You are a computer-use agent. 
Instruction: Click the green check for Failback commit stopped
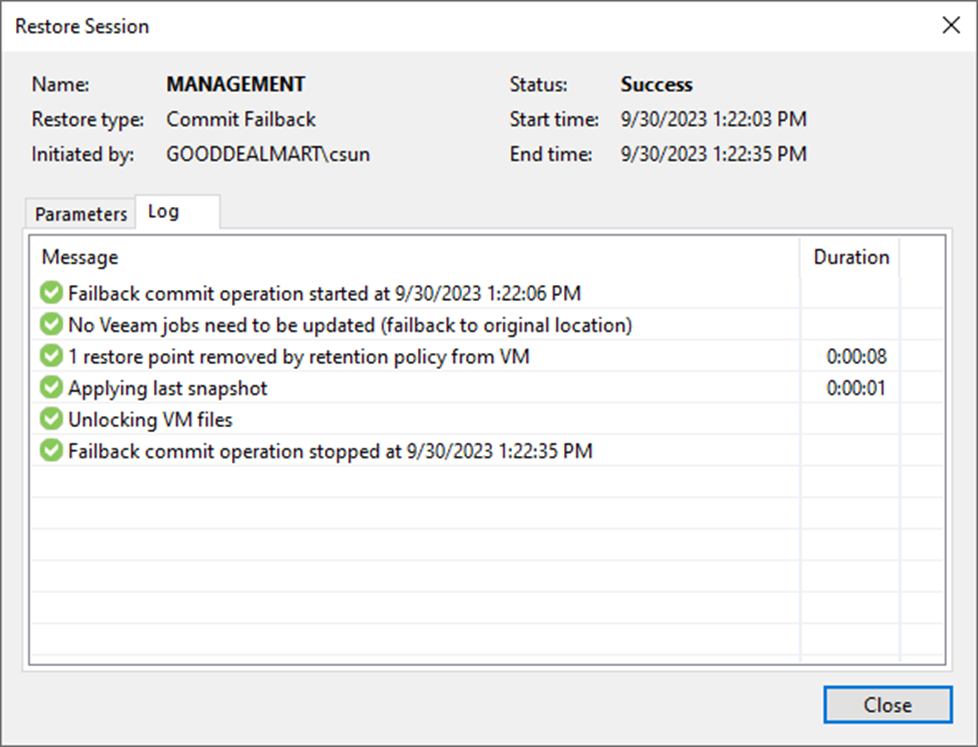pyautogui.click(x=51, y=451)
